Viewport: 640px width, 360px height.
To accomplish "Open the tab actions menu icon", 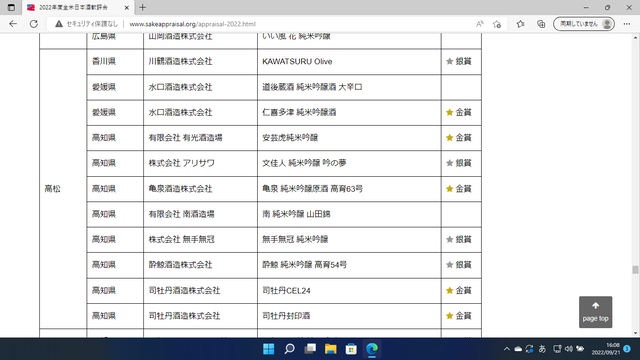I will pos(11,7).
